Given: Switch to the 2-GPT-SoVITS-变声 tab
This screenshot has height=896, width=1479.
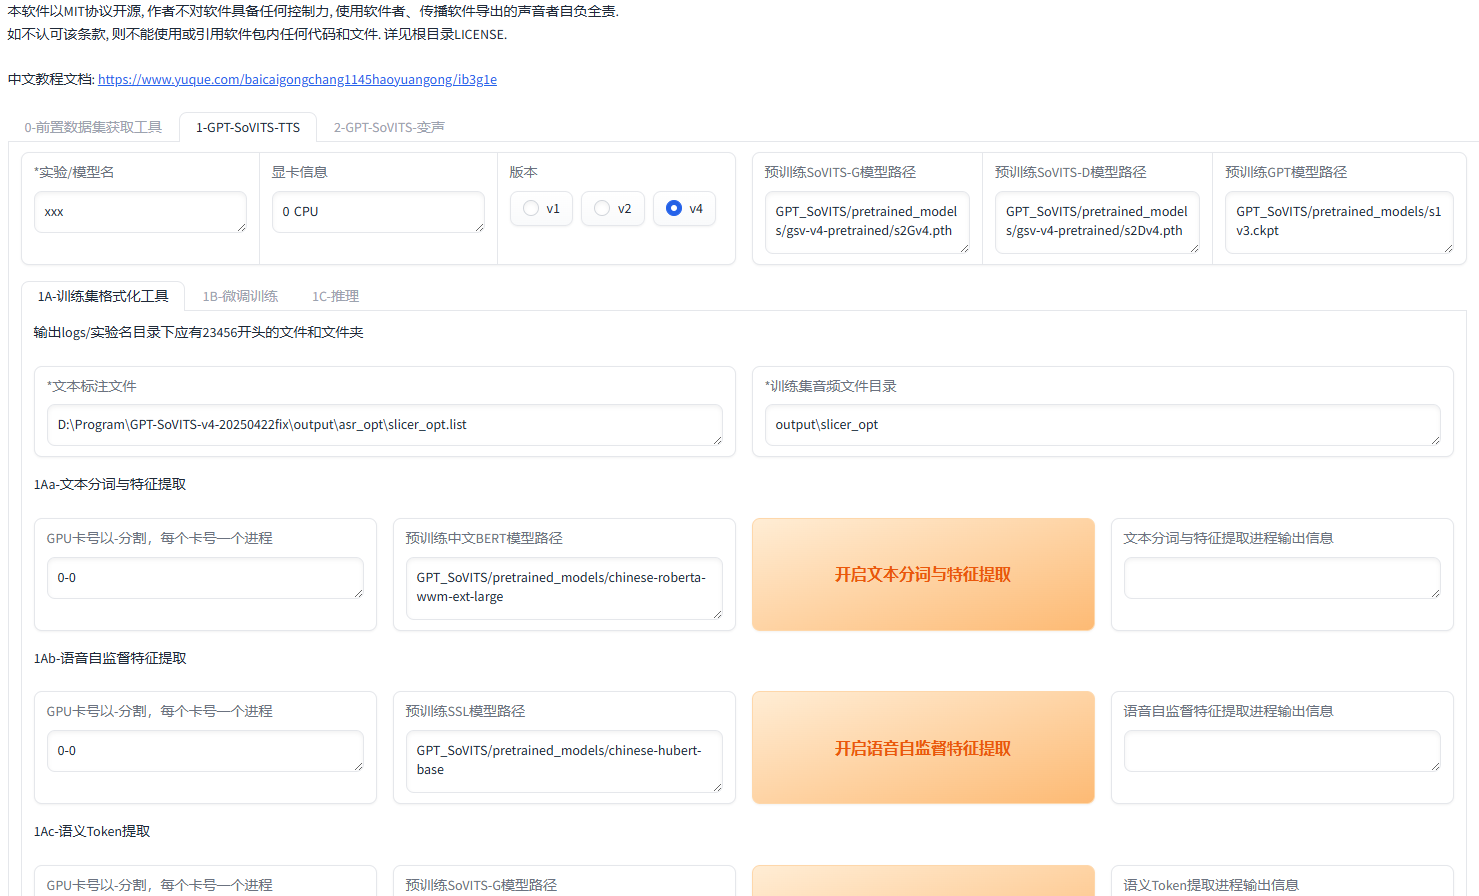Looking at the screenshot, I should 389,127.
